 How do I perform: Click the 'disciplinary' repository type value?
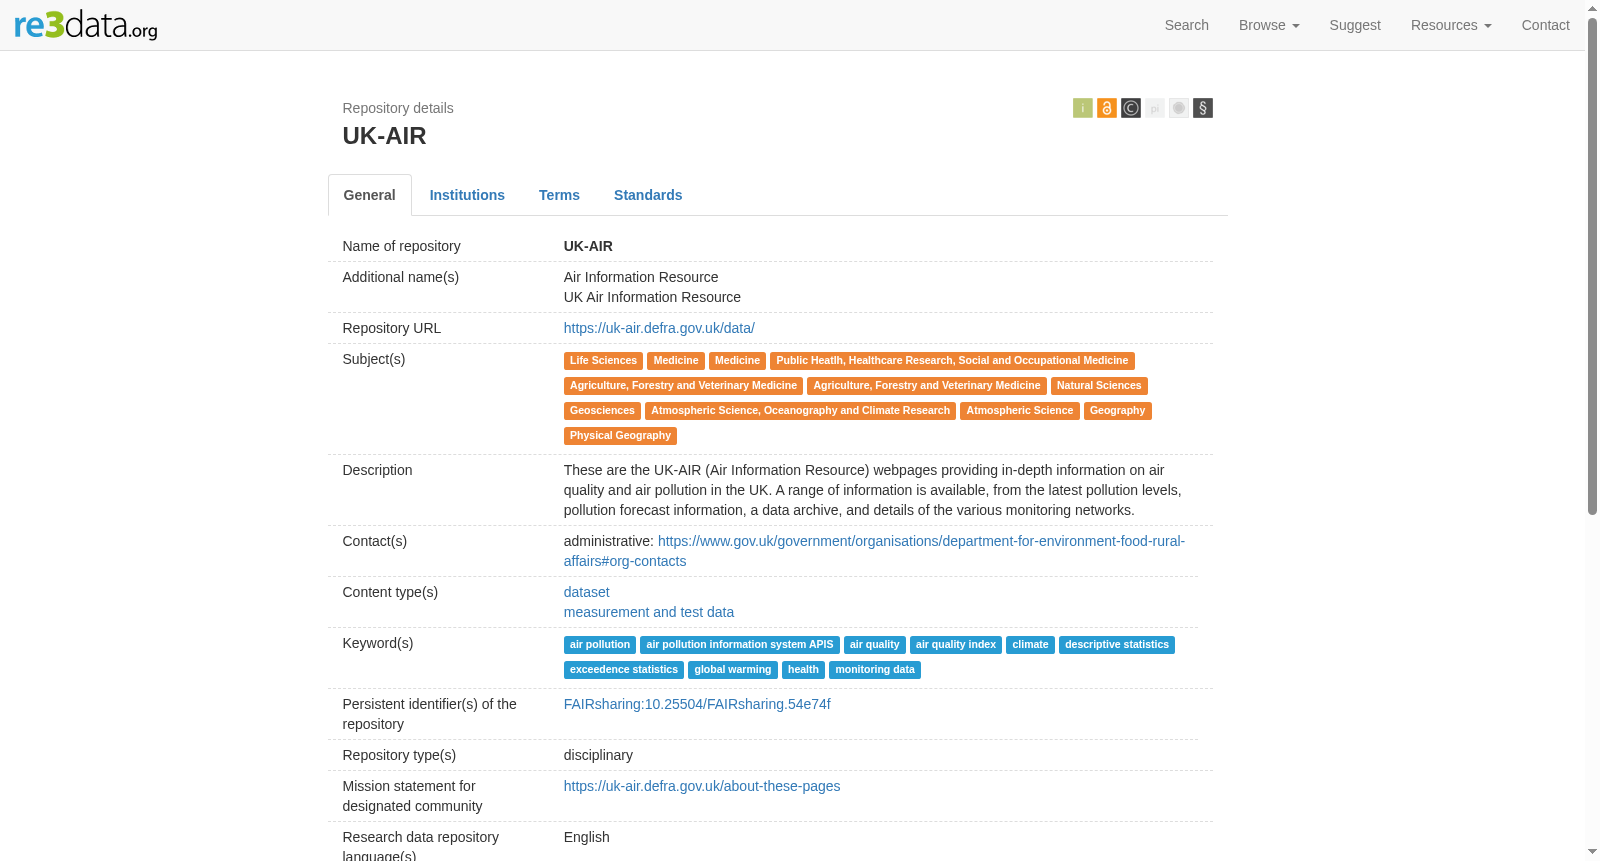point(598,755)
